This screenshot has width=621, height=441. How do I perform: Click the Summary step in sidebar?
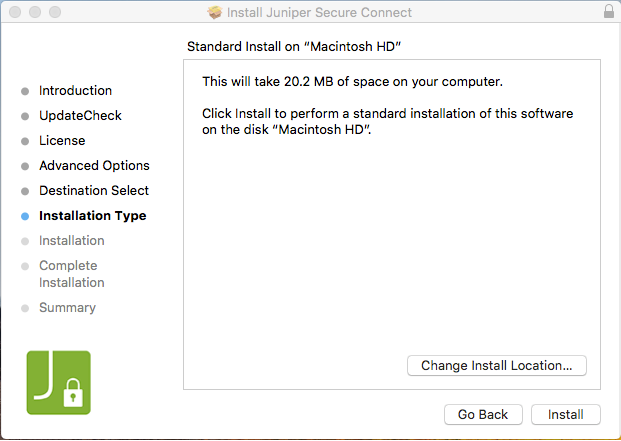tap(67, 308)
